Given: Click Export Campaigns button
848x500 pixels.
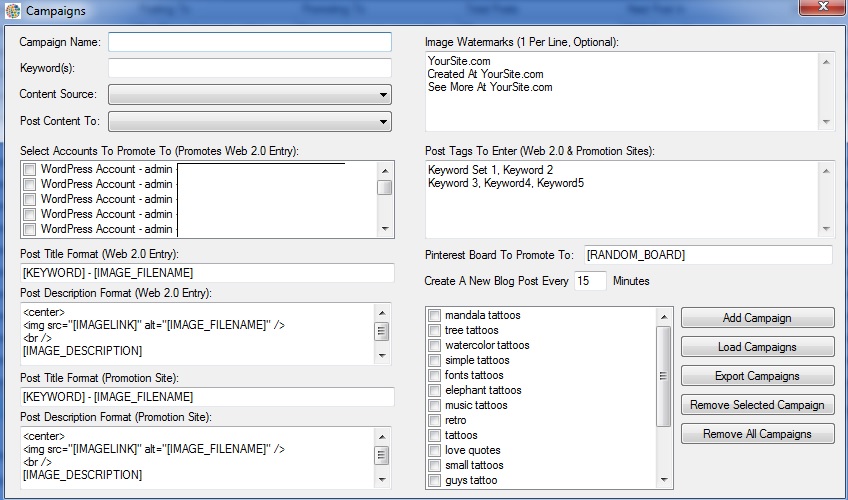Looking at the screenshot, I should (757, 376).
